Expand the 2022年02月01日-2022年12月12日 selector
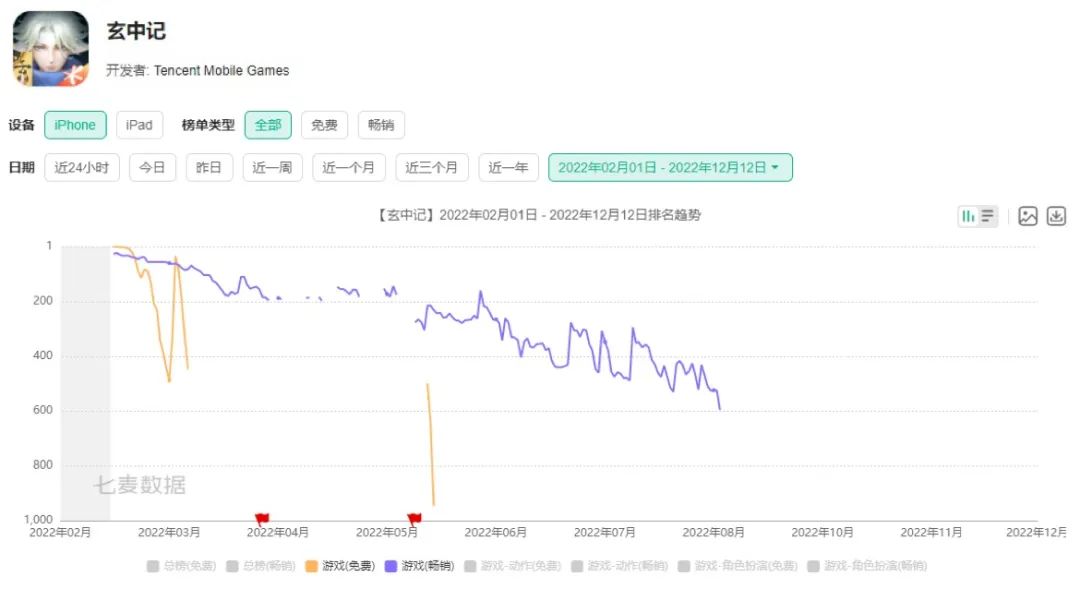The width and height of the screenshot is (1080, 589). (665, 168)
